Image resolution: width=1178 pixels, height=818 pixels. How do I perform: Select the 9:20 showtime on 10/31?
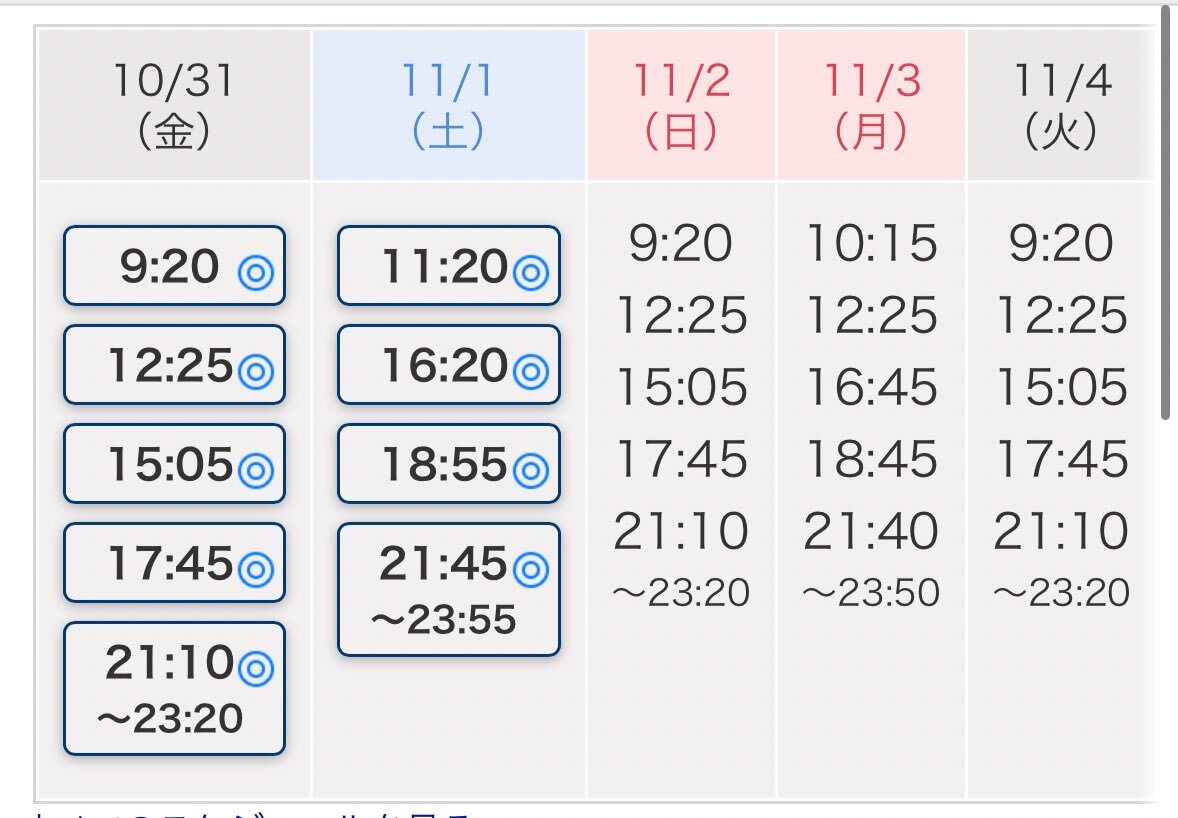tap(173, 266)
